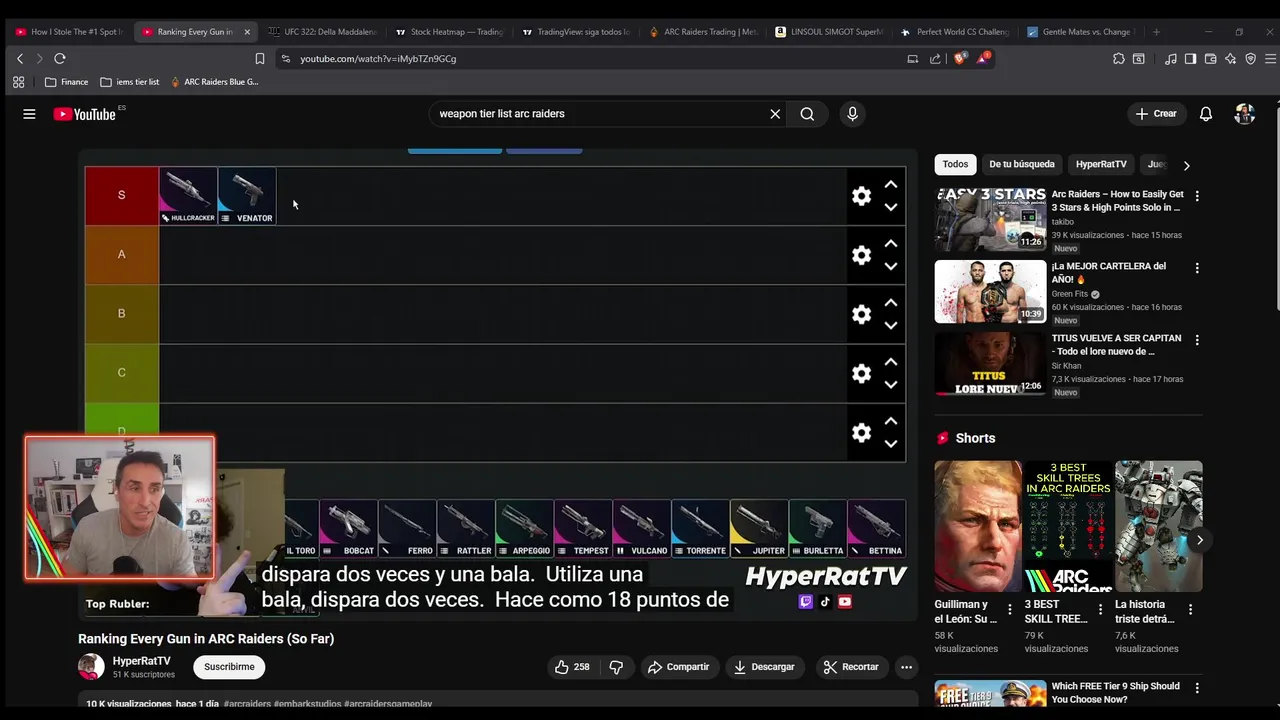Open the browser main menu

point(1270,59)
